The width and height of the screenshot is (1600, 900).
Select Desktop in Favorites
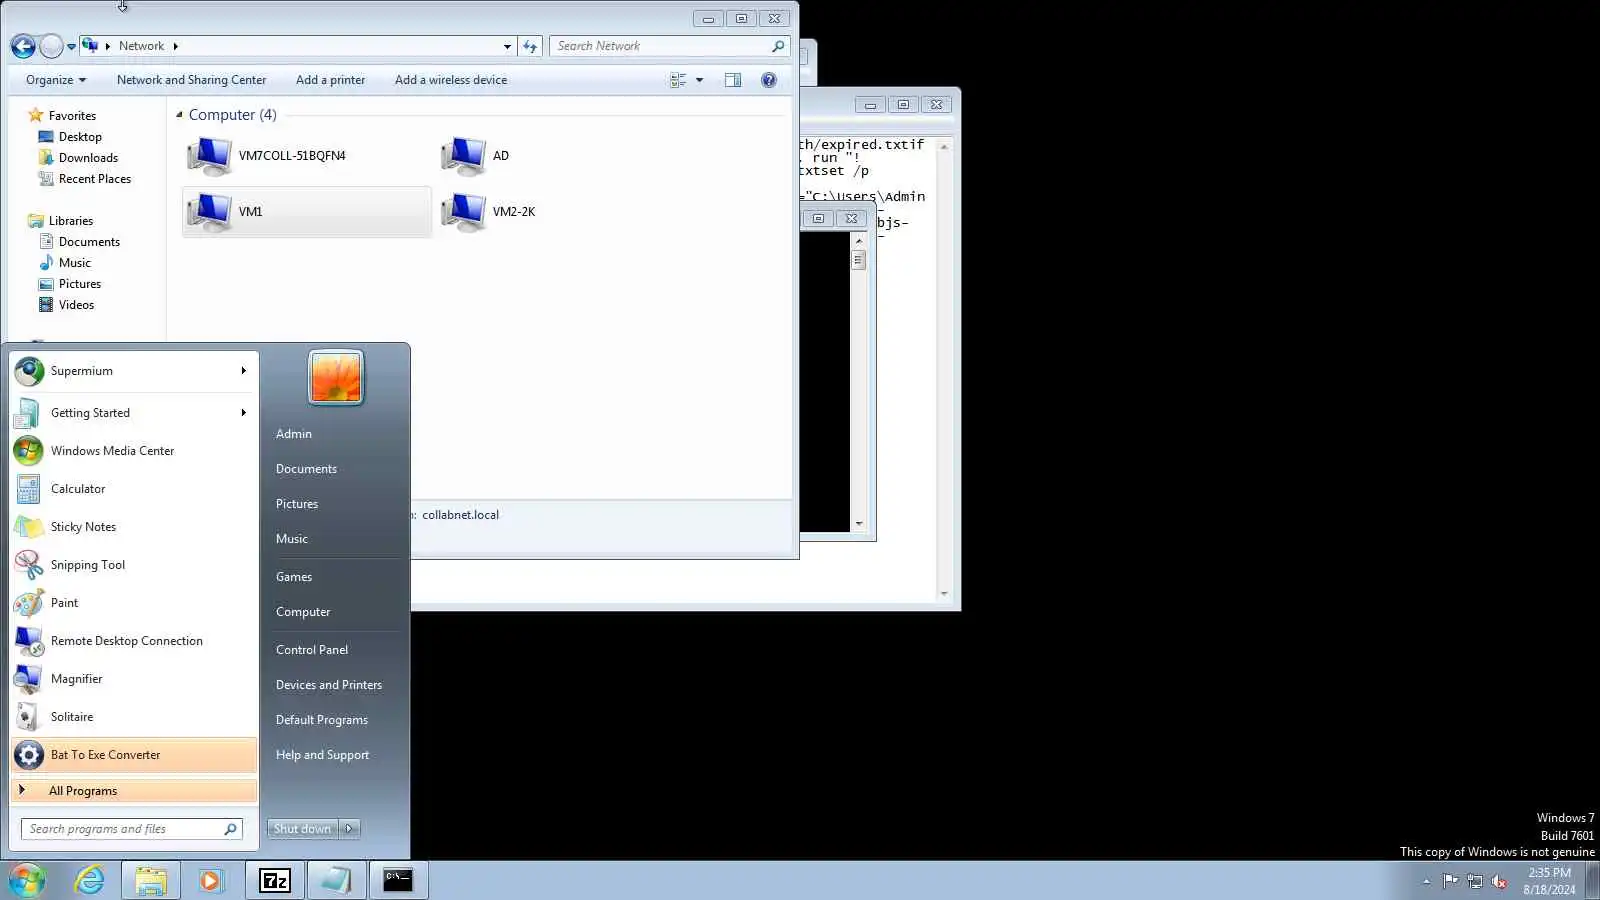point(80,137)
